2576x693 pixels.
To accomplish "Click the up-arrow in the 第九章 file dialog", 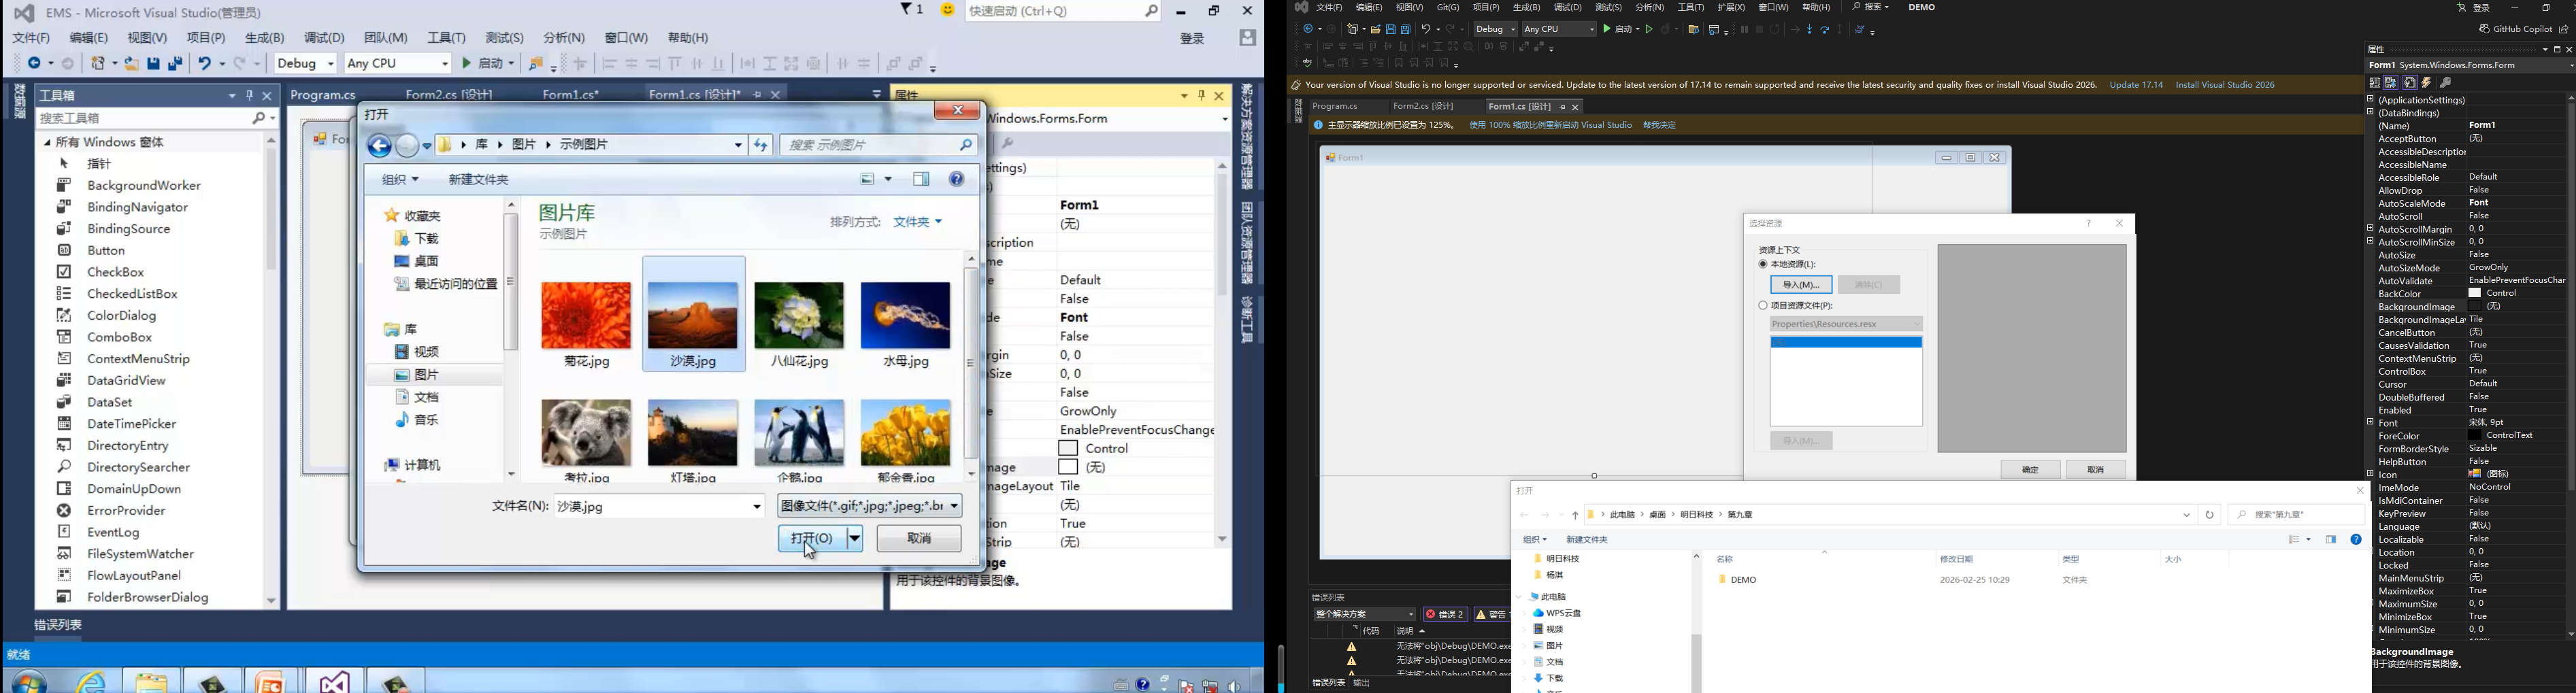I will [x=1575, y=516].
